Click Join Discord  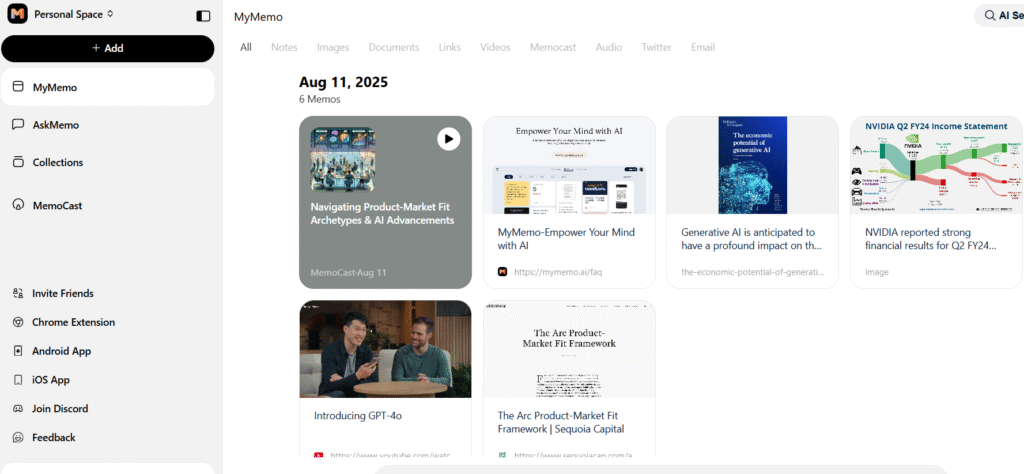click(x=60, y=408)
